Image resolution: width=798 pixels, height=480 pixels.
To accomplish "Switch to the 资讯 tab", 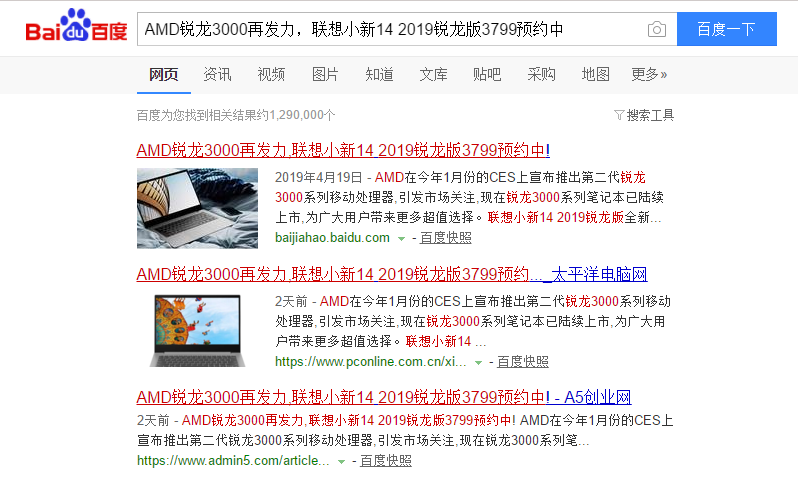I will tap(217, 75).
